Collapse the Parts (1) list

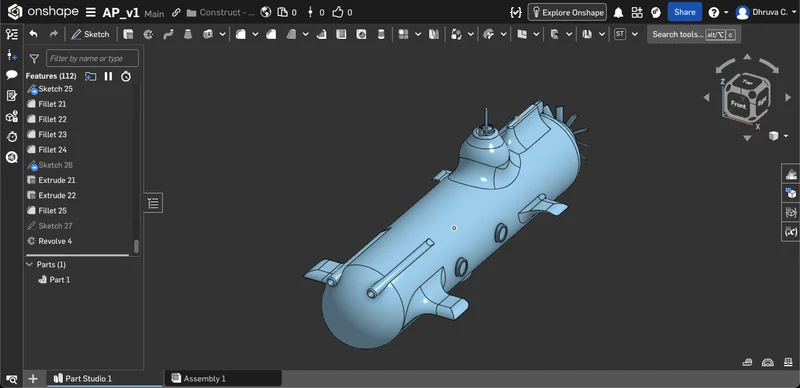pos(30,264)
